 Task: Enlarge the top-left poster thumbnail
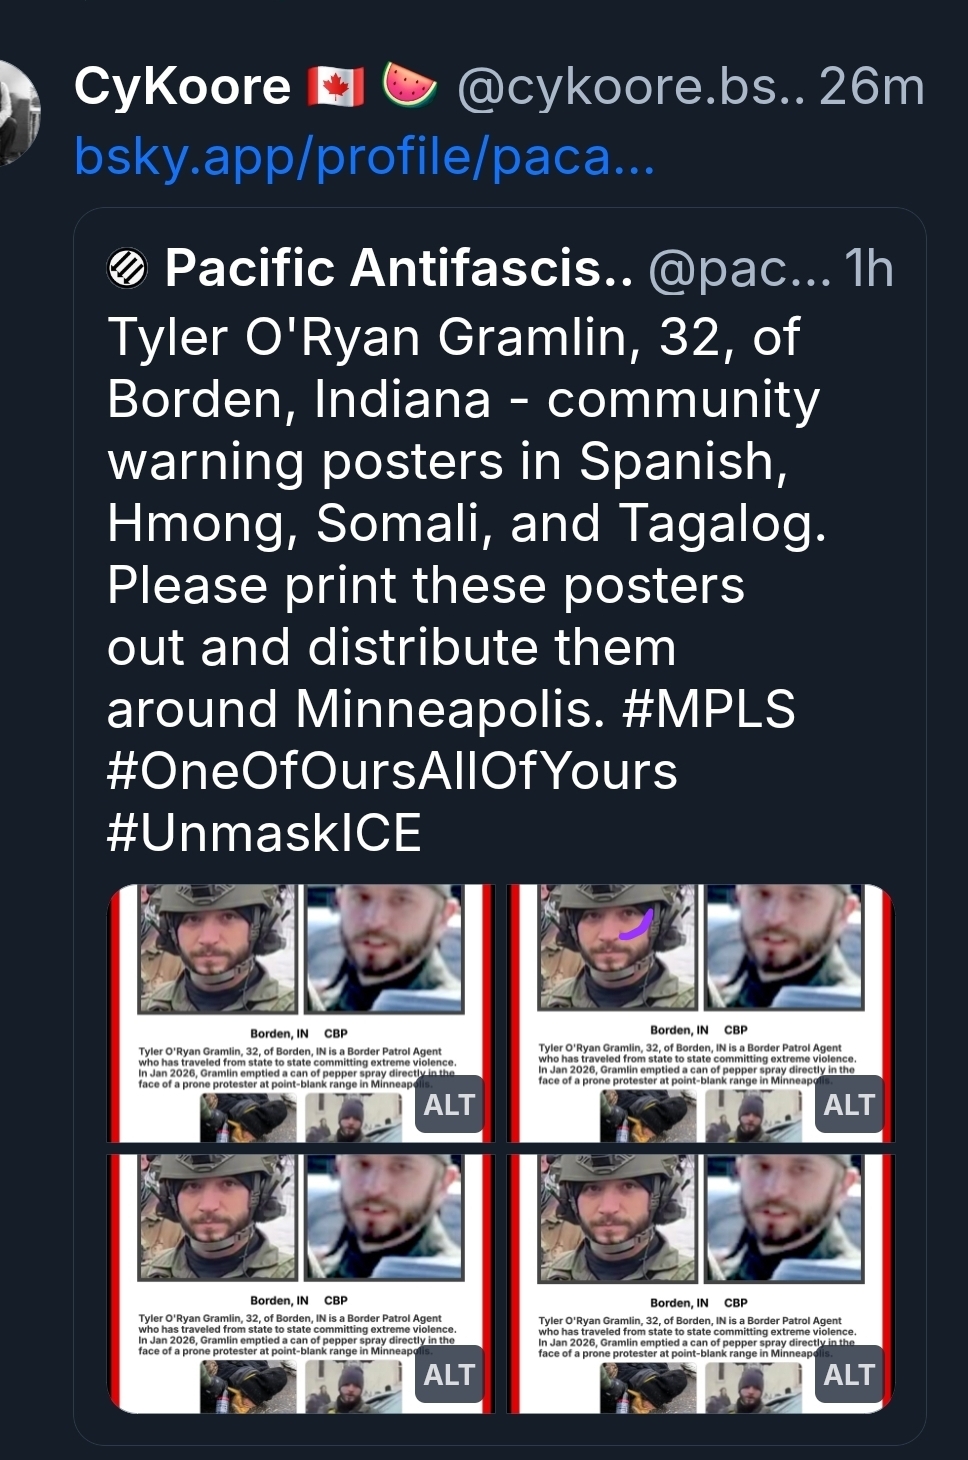(301, 1013)
